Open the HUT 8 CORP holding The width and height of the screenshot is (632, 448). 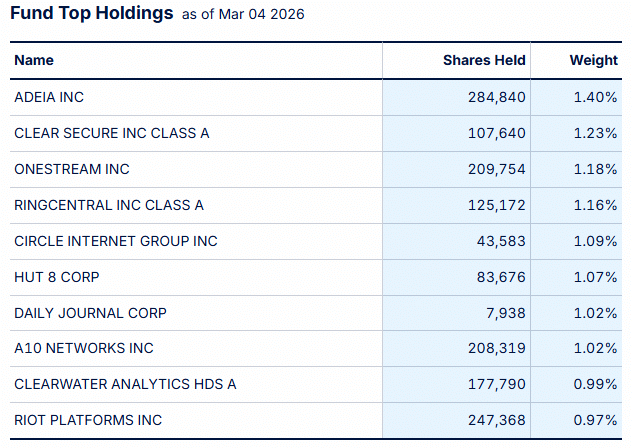(57, 277)
